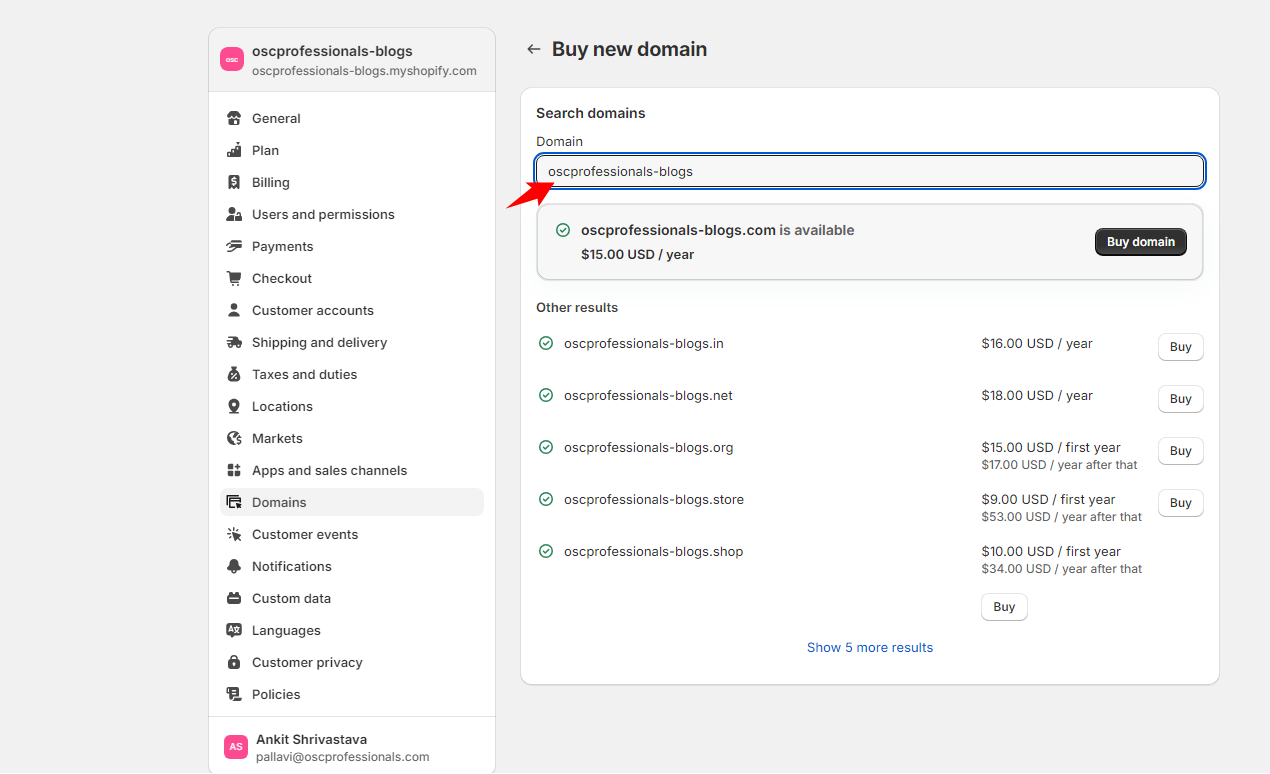The height and width of the screenshot is (774, 1270).
Task: Click the Customer privacy lock icon
Action: tap(234, 662)
